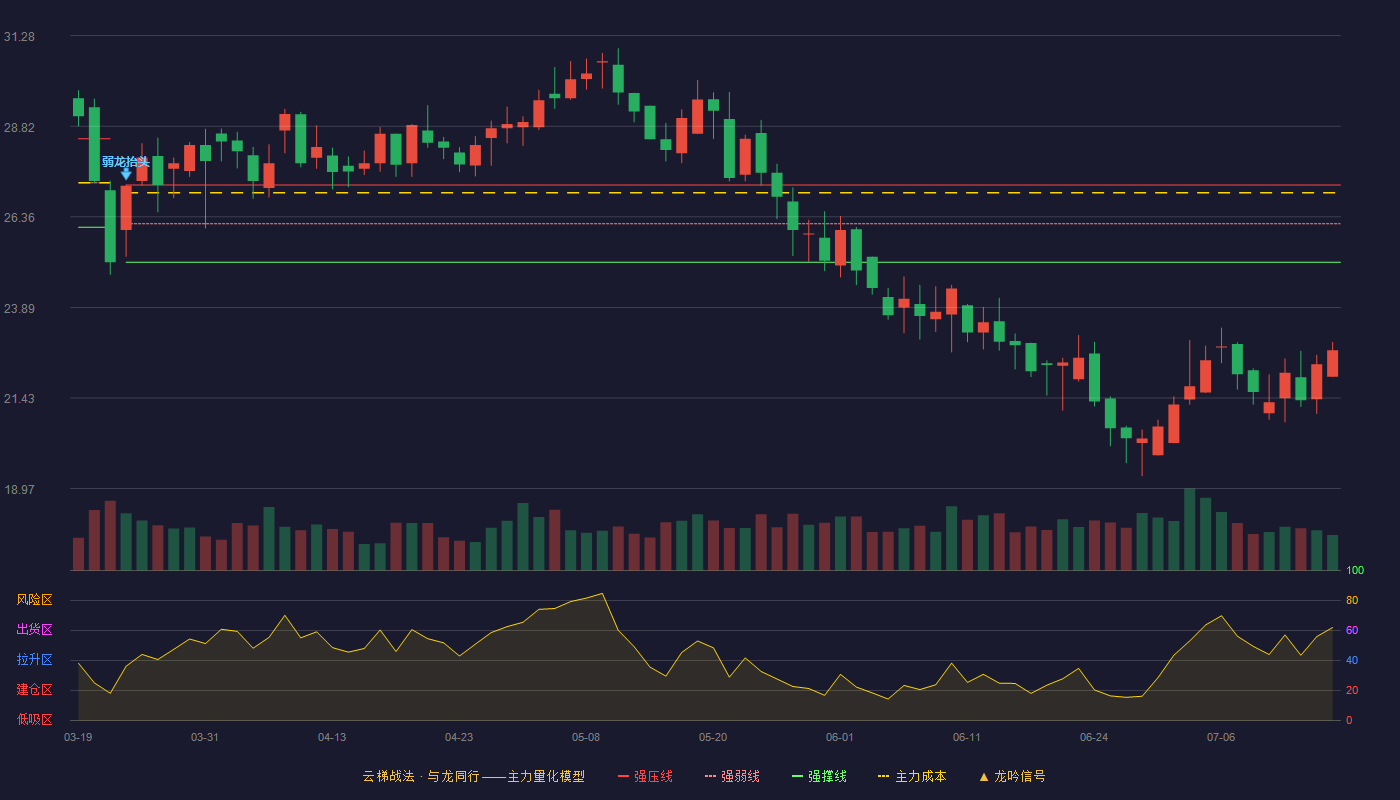1400x800 pixels.
Task: Click the 07-06 date axis label
Action: pyautogui.click(x=1221, y=737)
